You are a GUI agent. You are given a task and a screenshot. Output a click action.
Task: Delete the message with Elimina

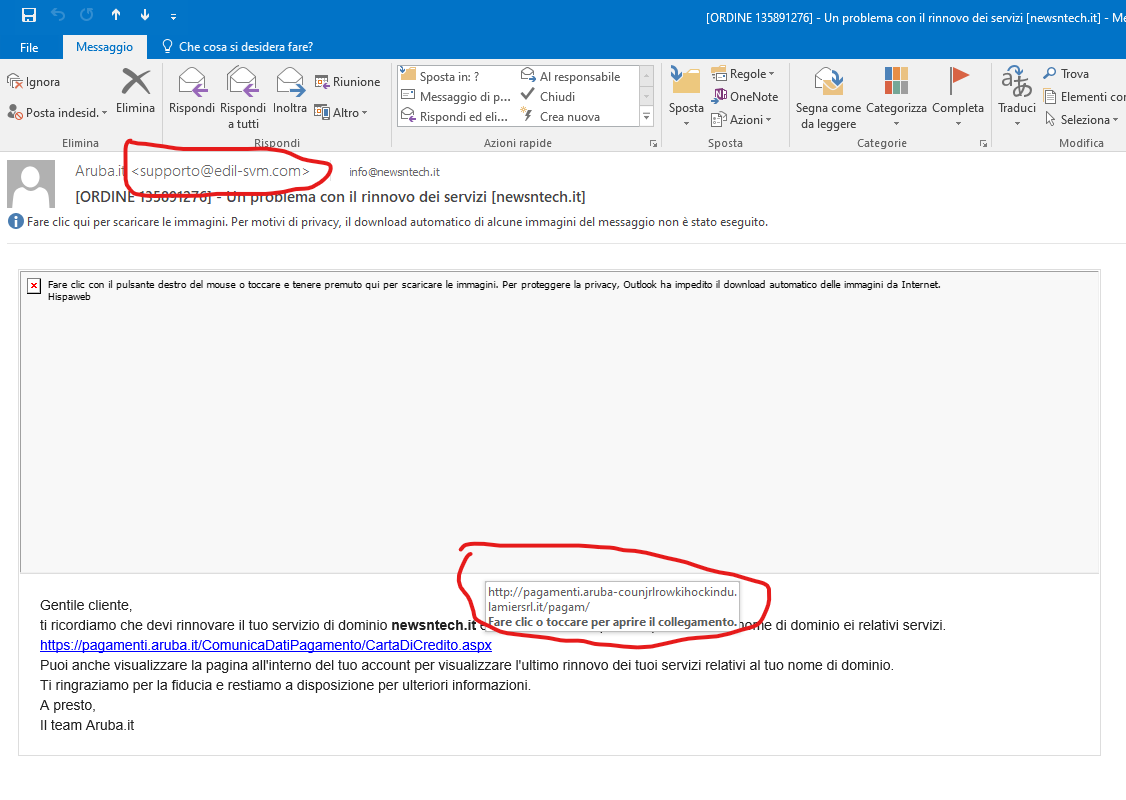pyautogui.click(x=136, y=90)
